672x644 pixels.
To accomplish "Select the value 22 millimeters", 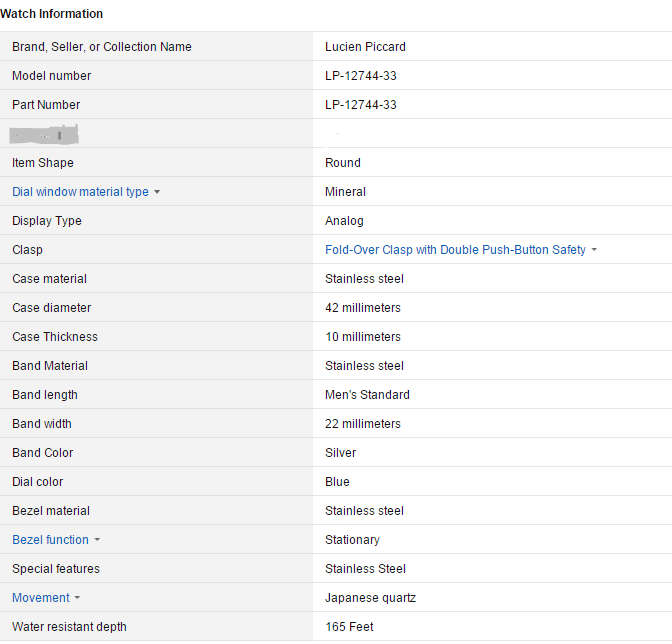I will (x=363, y=424).
